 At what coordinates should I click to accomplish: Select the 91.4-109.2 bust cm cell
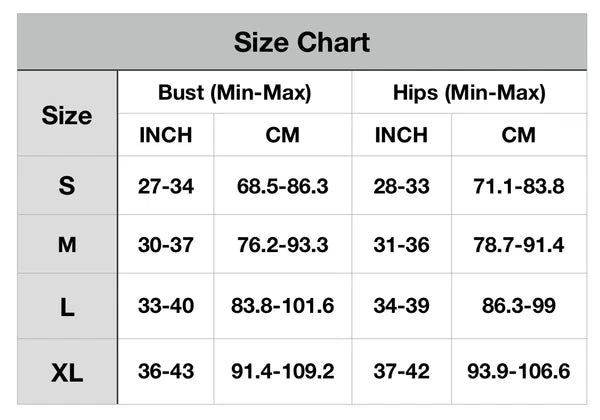click(x=282, y=371)
